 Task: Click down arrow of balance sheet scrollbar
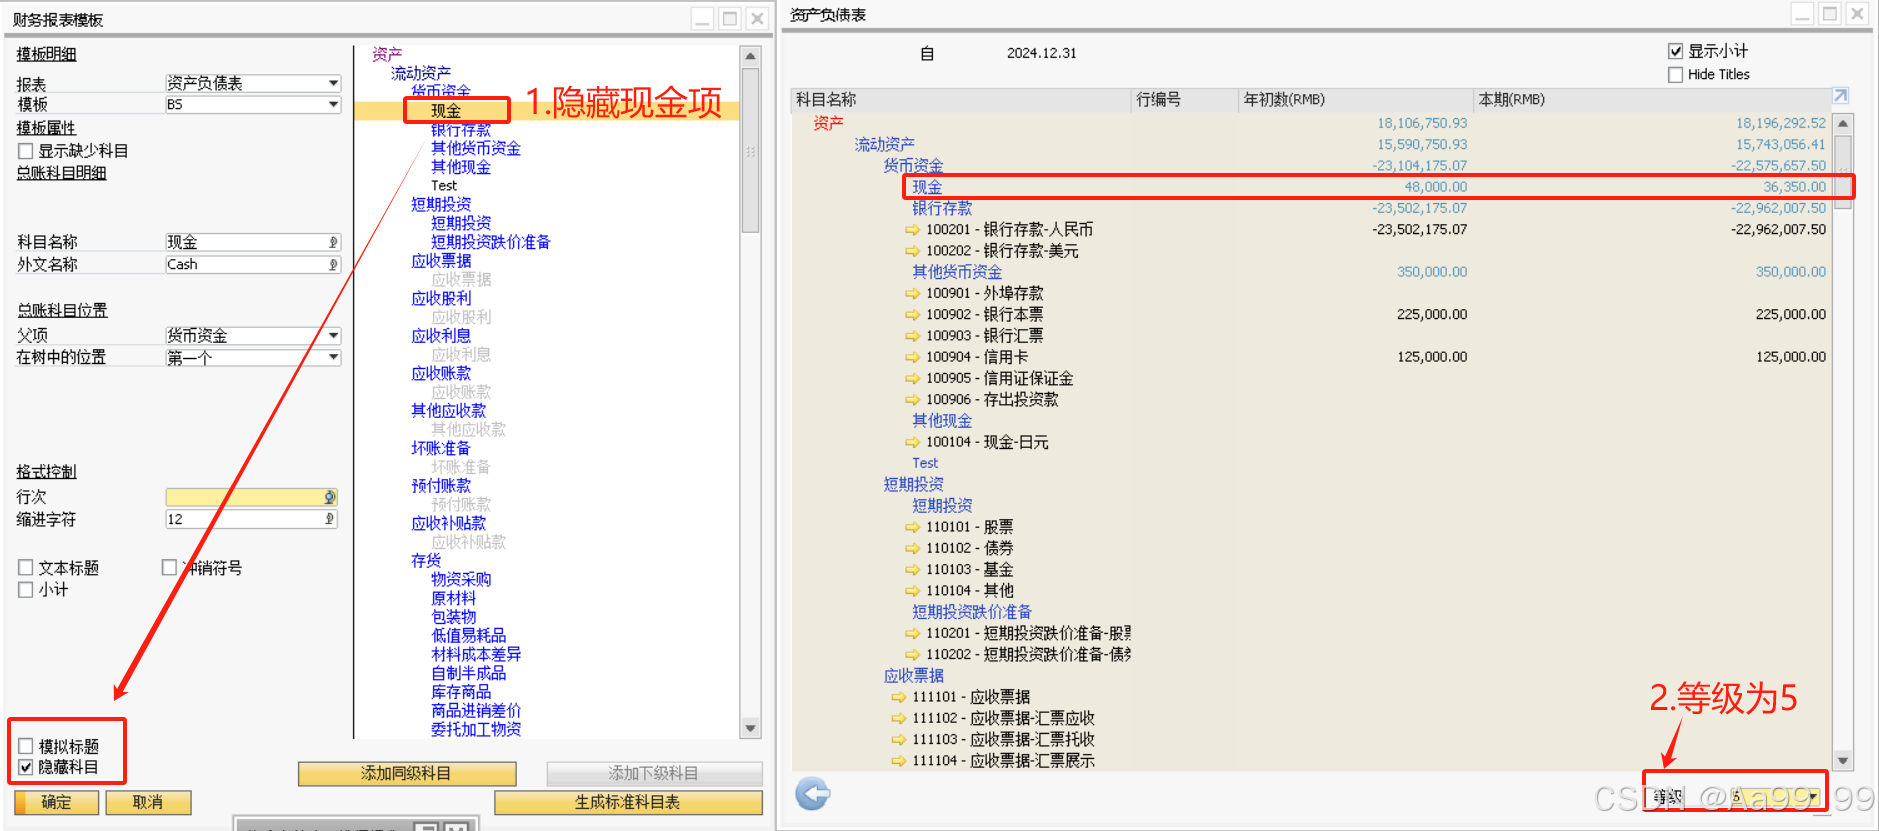click(x=1843, y=760)
